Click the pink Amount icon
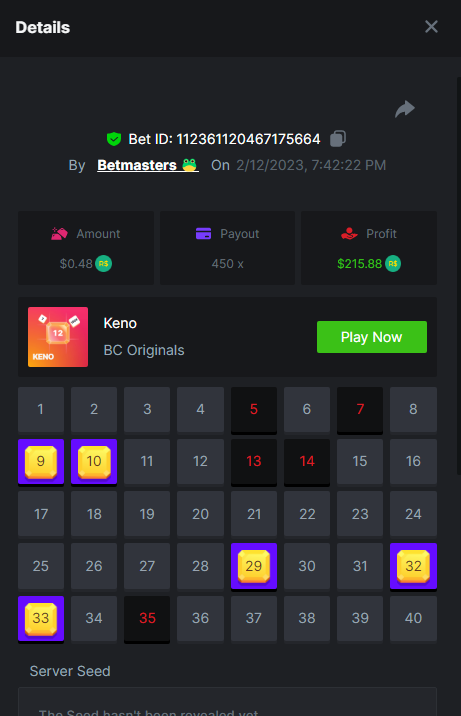Image resolution: width=461 pixels, height=716 pixels. click(x=59, y=233)
